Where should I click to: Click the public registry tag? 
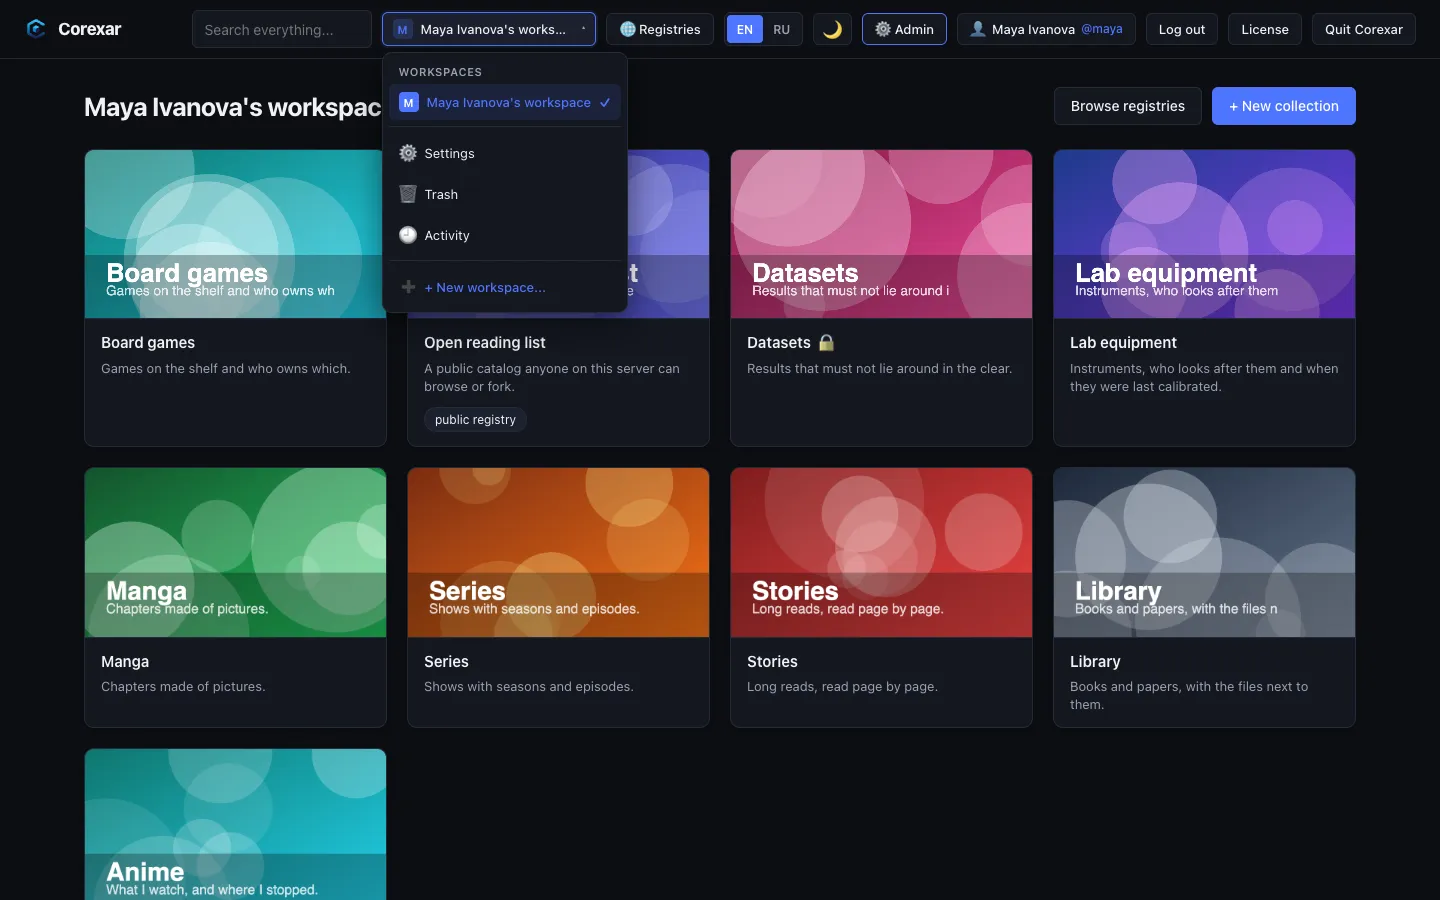tap(475, 420)
